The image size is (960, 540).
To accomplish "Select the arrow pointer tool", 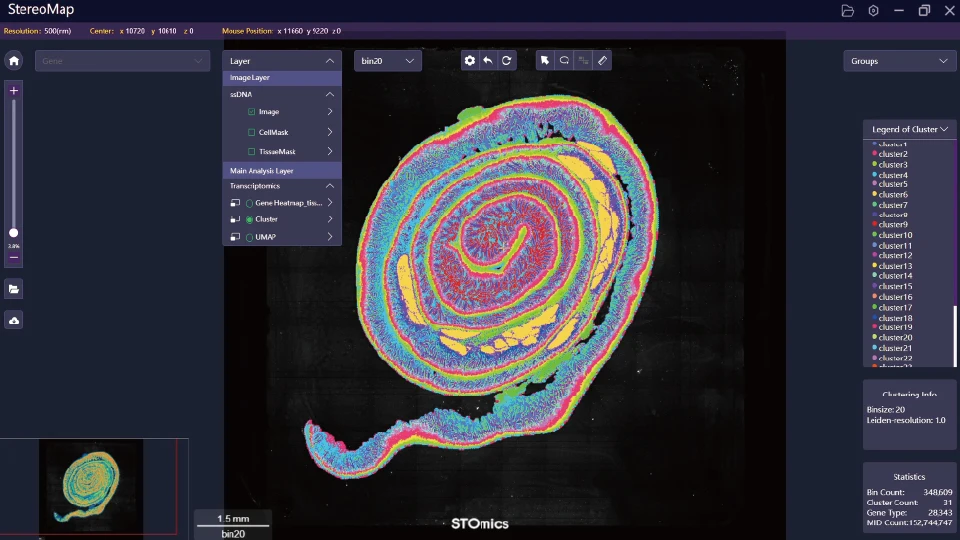I will click(545, 61).
